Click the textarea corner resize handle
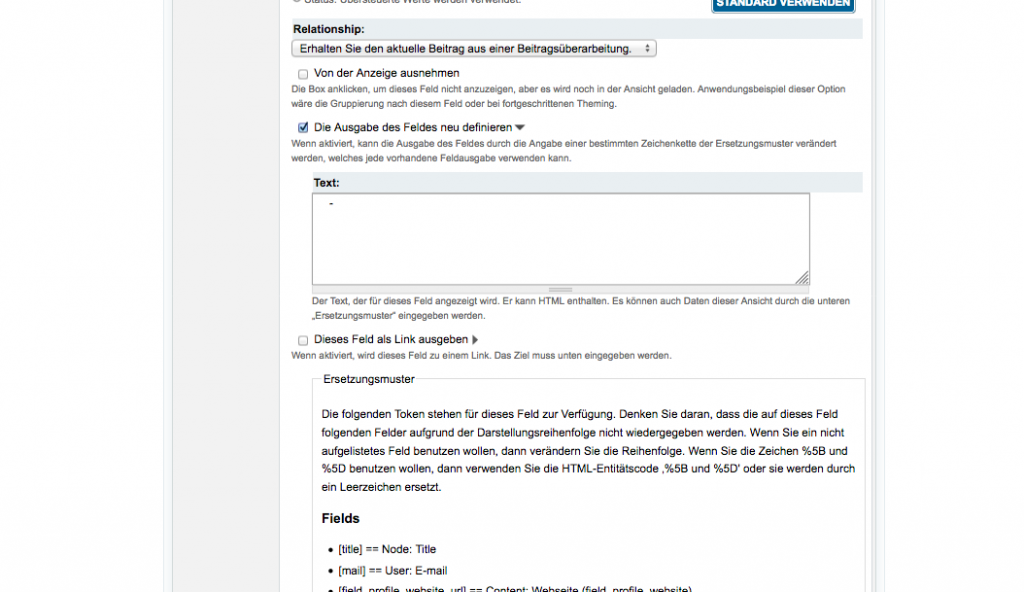Viewport: 1024px width, 592px height. (x=802, y=278)
